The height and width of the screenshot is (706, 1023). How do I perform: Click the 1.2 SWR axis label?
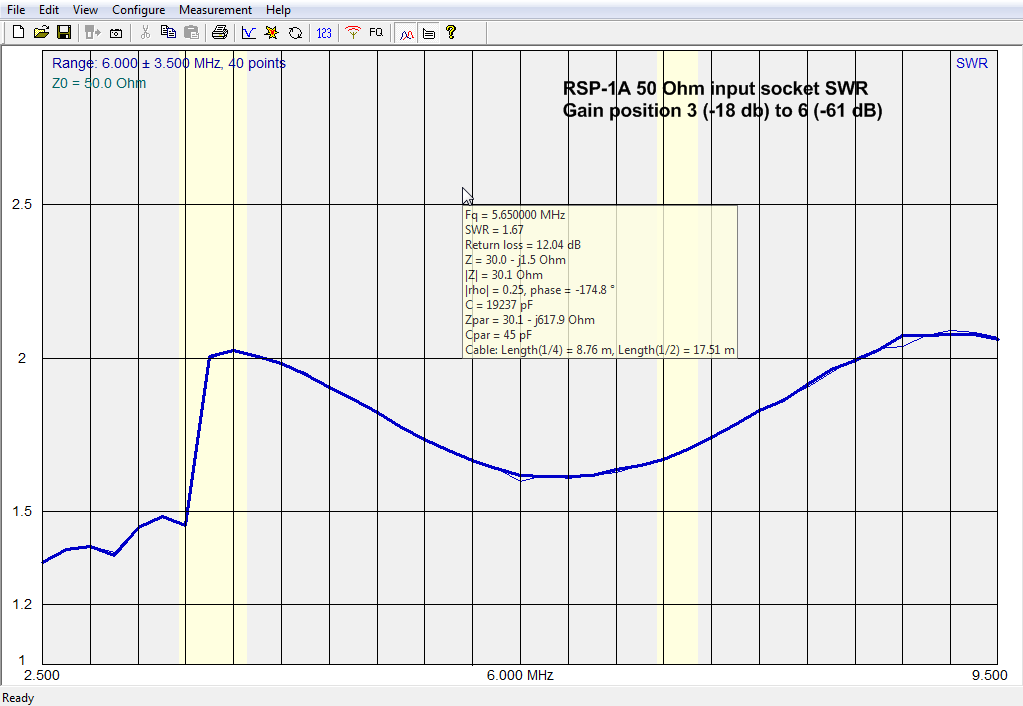22,604
